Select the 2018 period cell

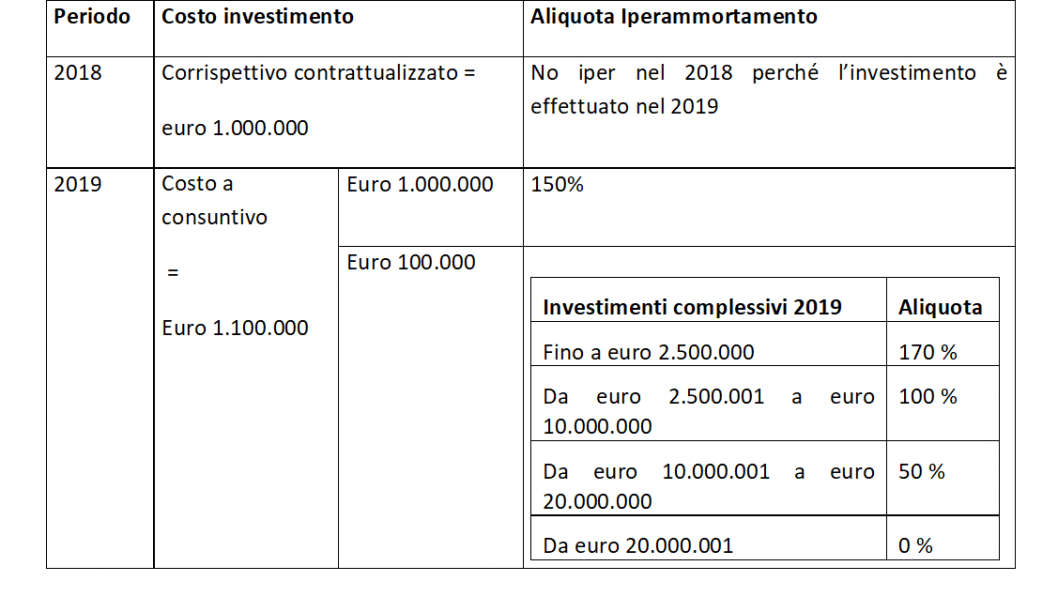tap(77, 74)
